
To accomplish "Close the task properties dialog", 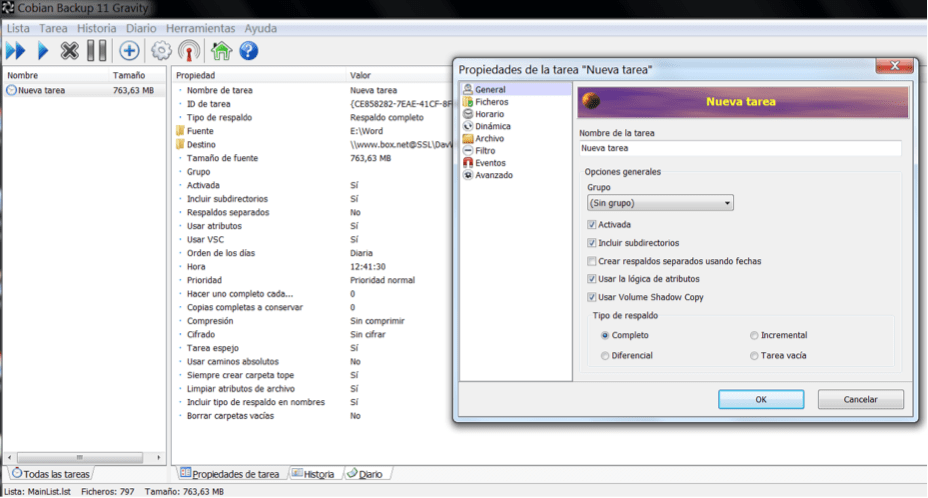I will click(894, 66).
